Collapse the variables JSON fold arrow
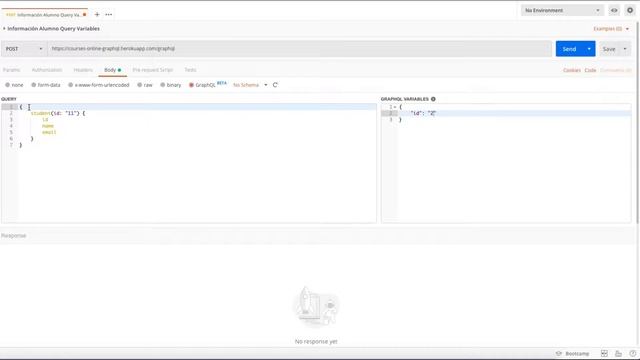Image resolution: width=640 pixels, height=360 pixels. (395, 107)
